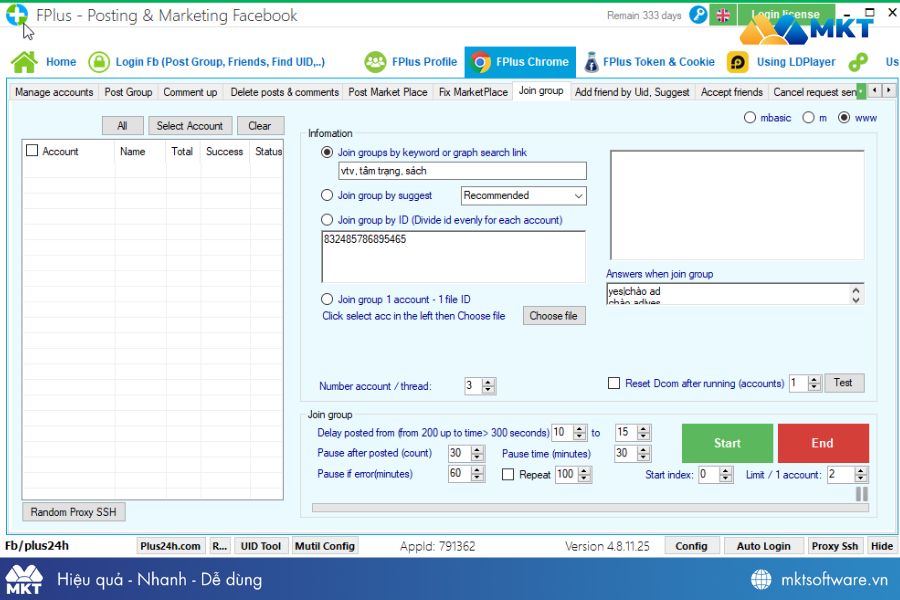Image resolution: width=900 pixels, height=600 pixels.
Task: Adjust the Repeat 100 spinner
Action: [x=584, y=474]
